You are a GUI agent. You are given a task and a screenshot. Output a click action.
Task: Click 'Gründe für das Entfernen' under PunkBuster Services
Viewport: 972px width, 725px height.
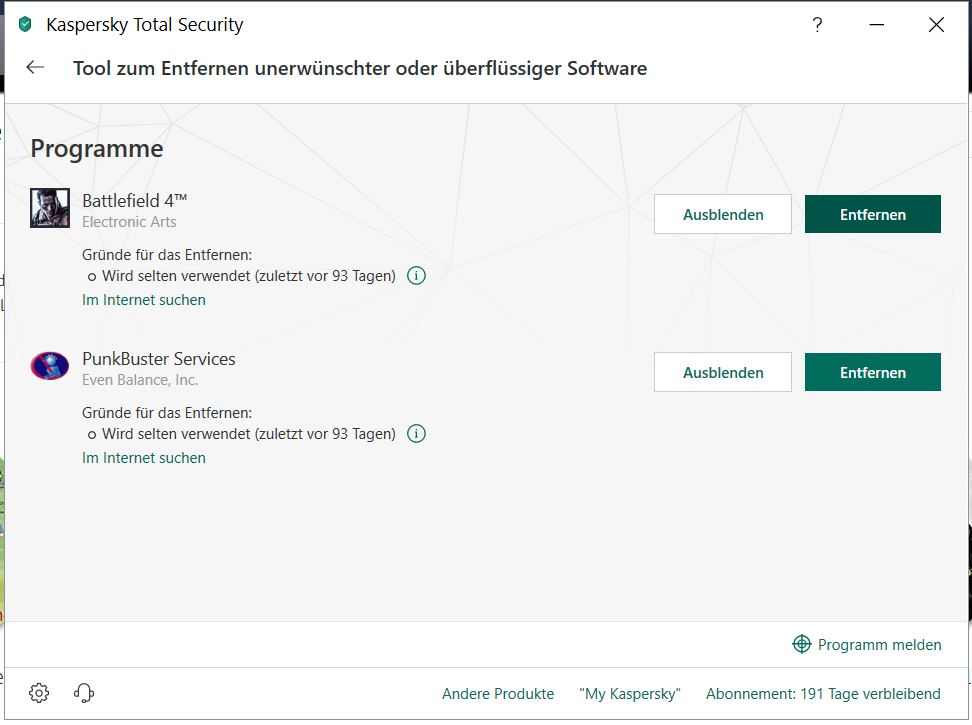167,413
